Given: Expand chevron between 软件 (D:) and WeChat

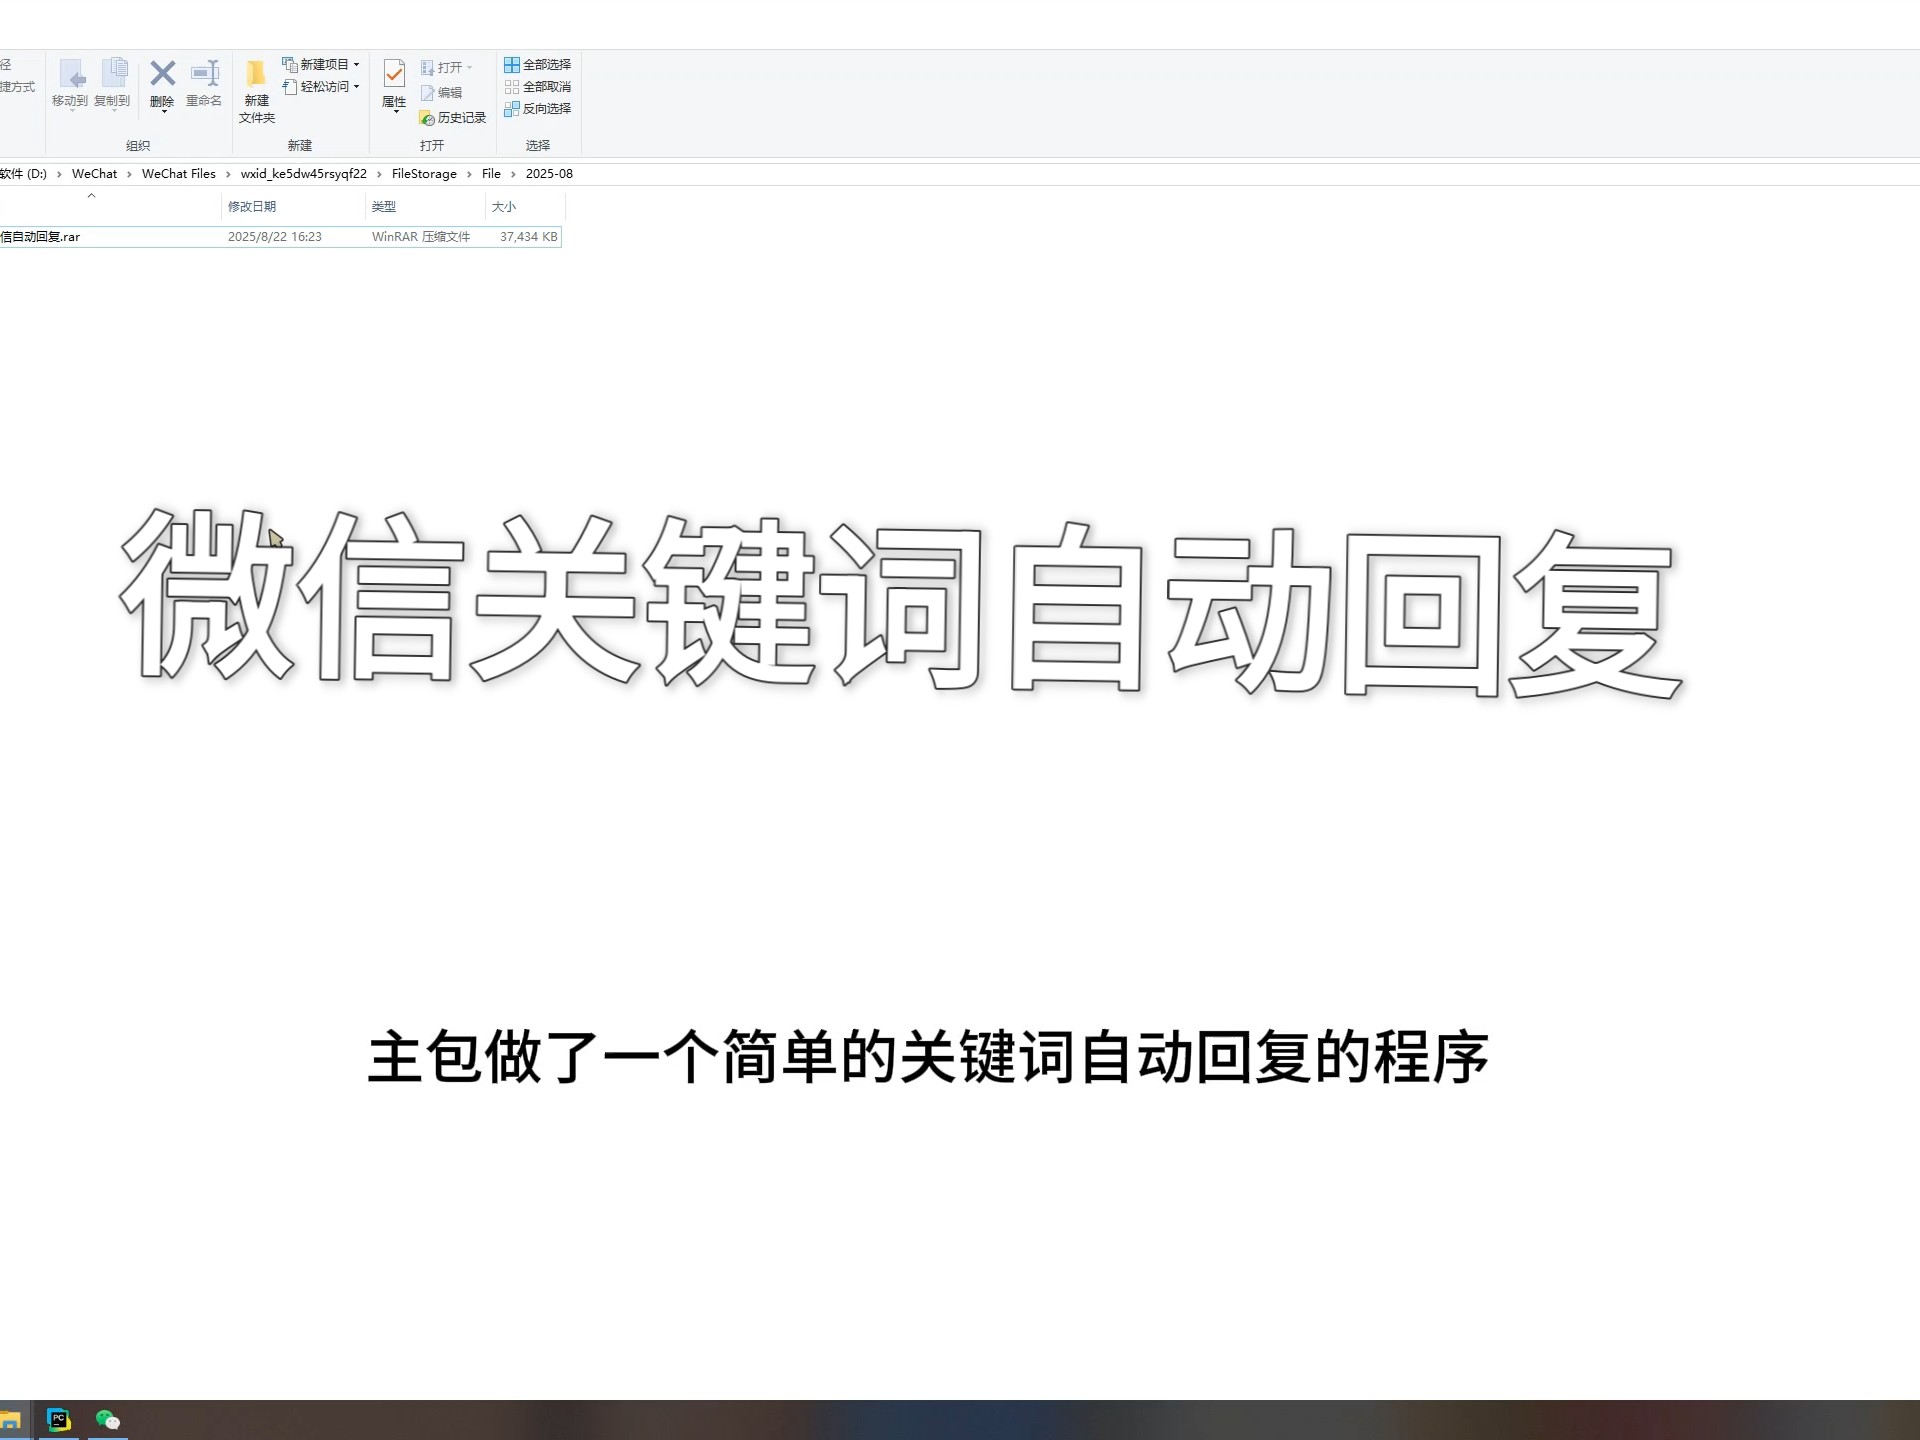Looking at the screenshot, I should 59,175.
